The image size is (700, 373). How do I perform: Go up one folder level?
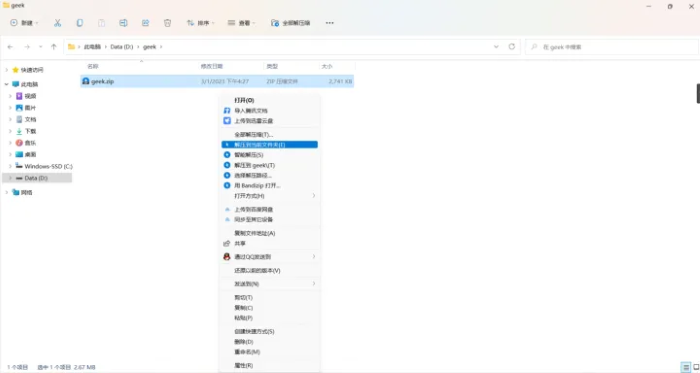[x=54, y=47]
